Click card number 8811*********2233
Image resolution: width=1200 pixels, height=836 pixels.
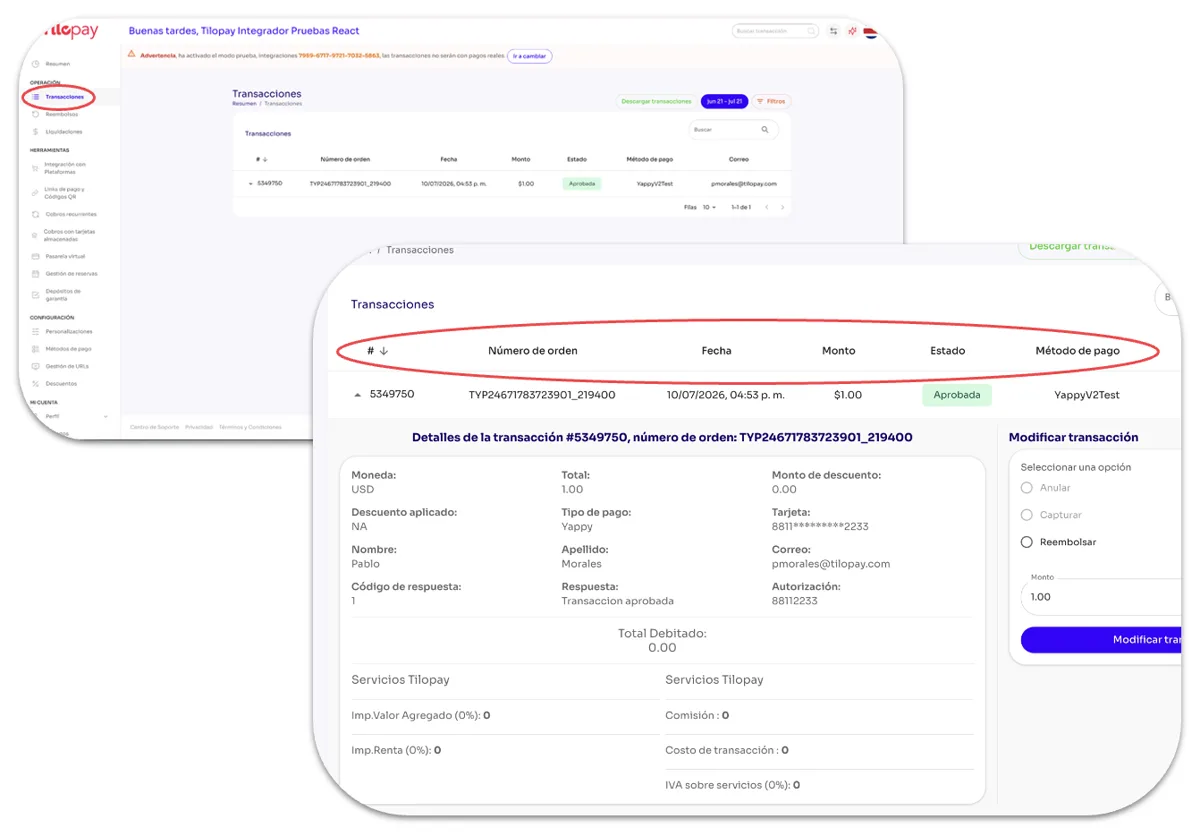820,527
